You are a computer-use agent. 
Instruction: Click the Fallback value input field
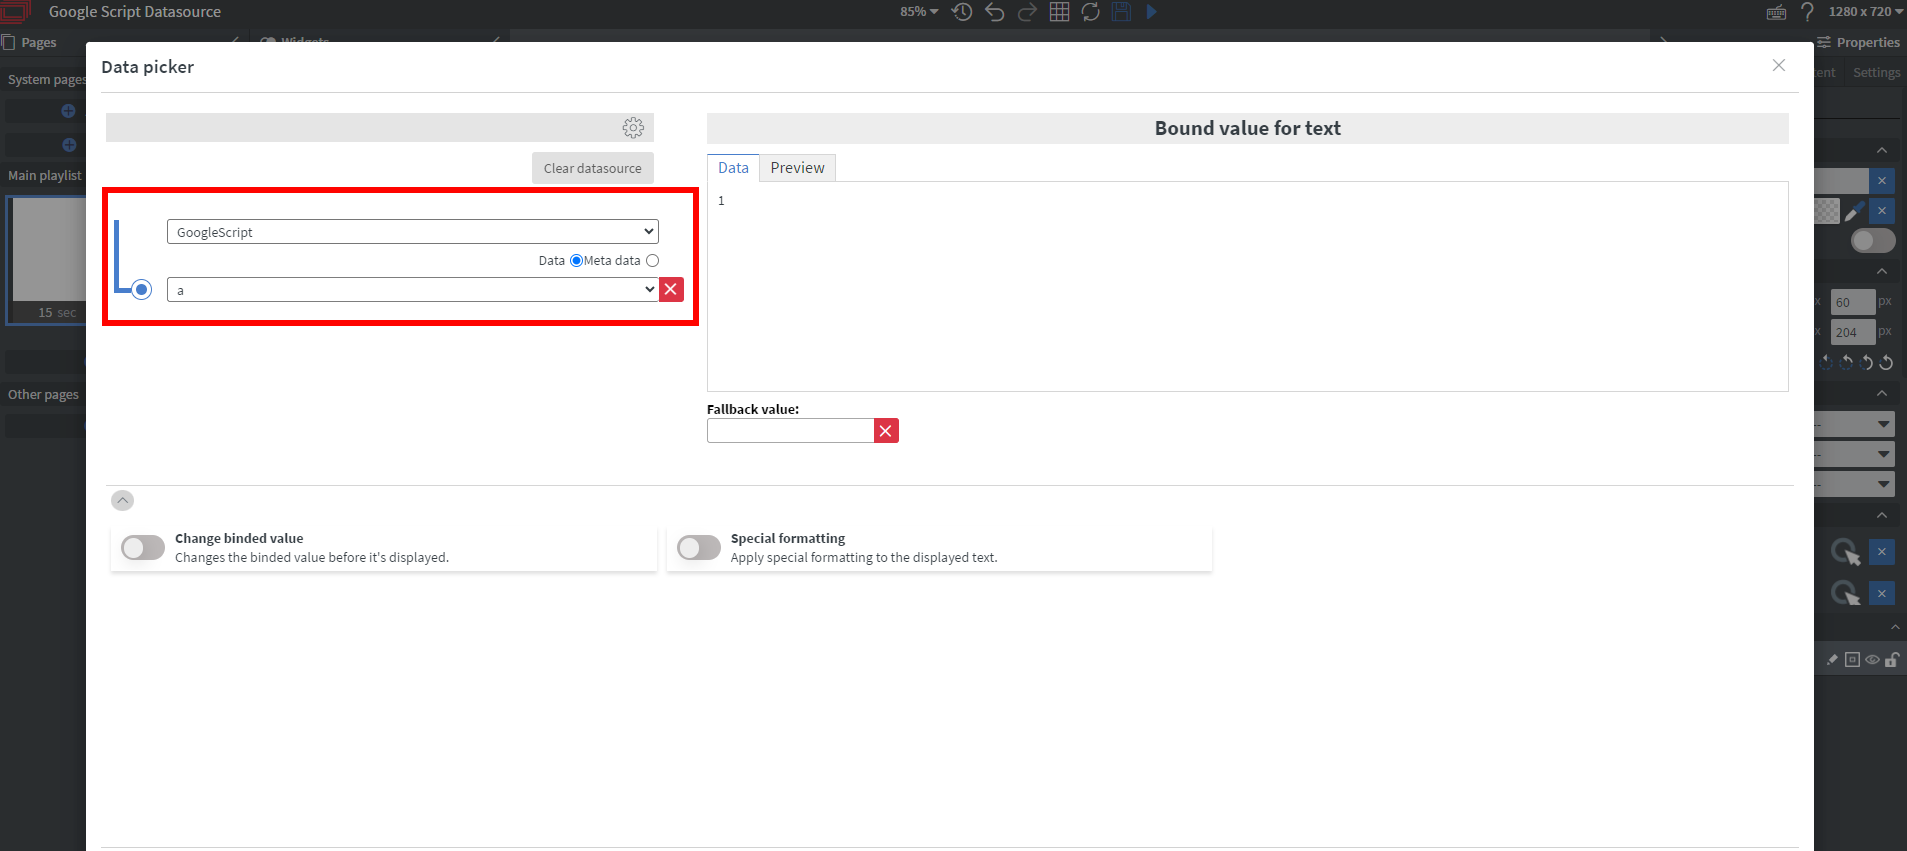[790, 430]
